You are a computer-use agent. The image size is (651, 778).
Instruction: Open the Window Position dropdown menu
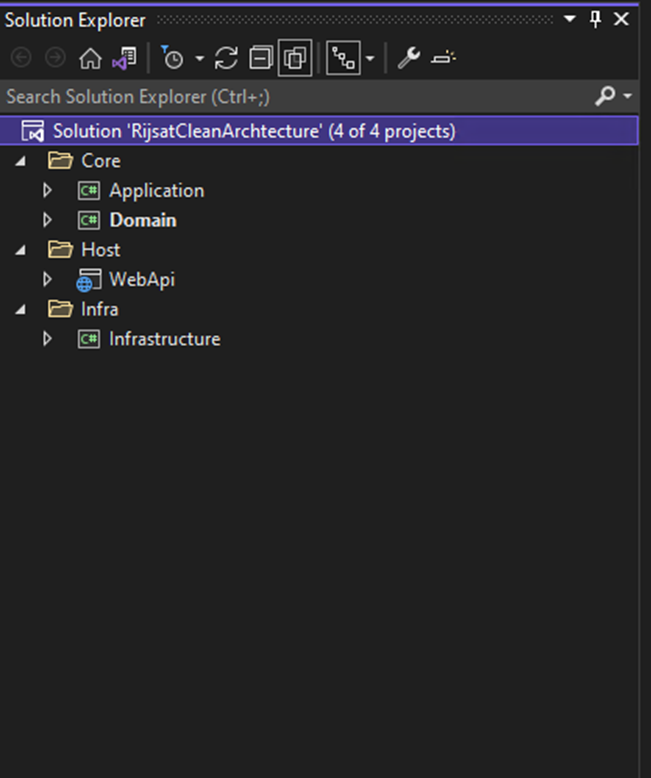(x=570, y=19)
